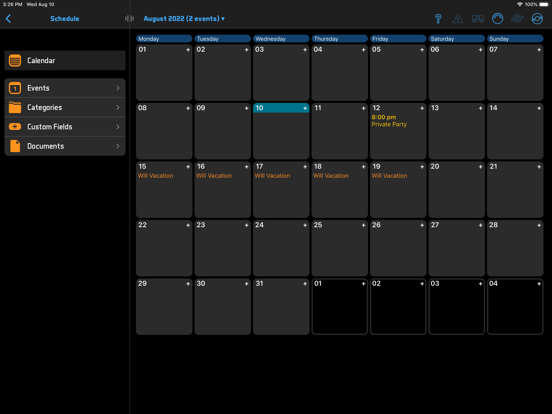Add an event on September 04
The height and width of the screenshot is (414, 552).
click(x=539, y=283)
